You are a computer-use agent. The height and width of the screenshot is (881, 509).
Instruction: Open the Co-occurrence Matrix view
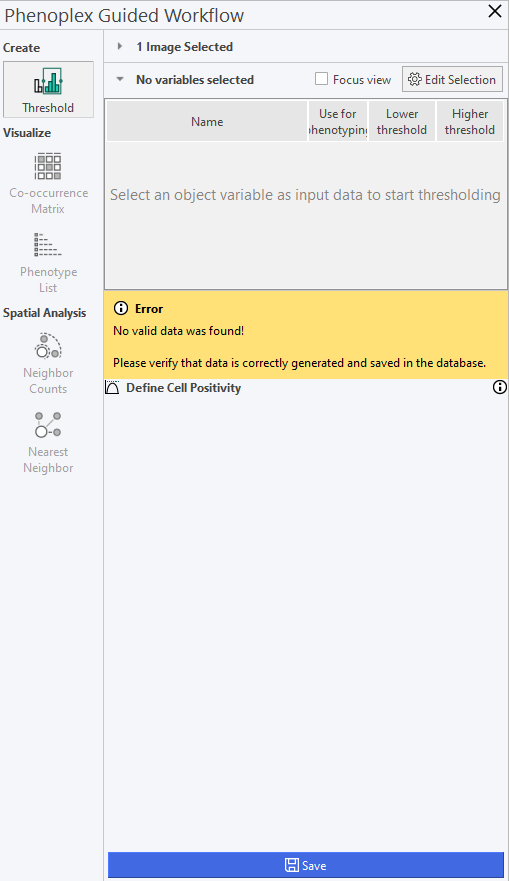pos(48,183)
